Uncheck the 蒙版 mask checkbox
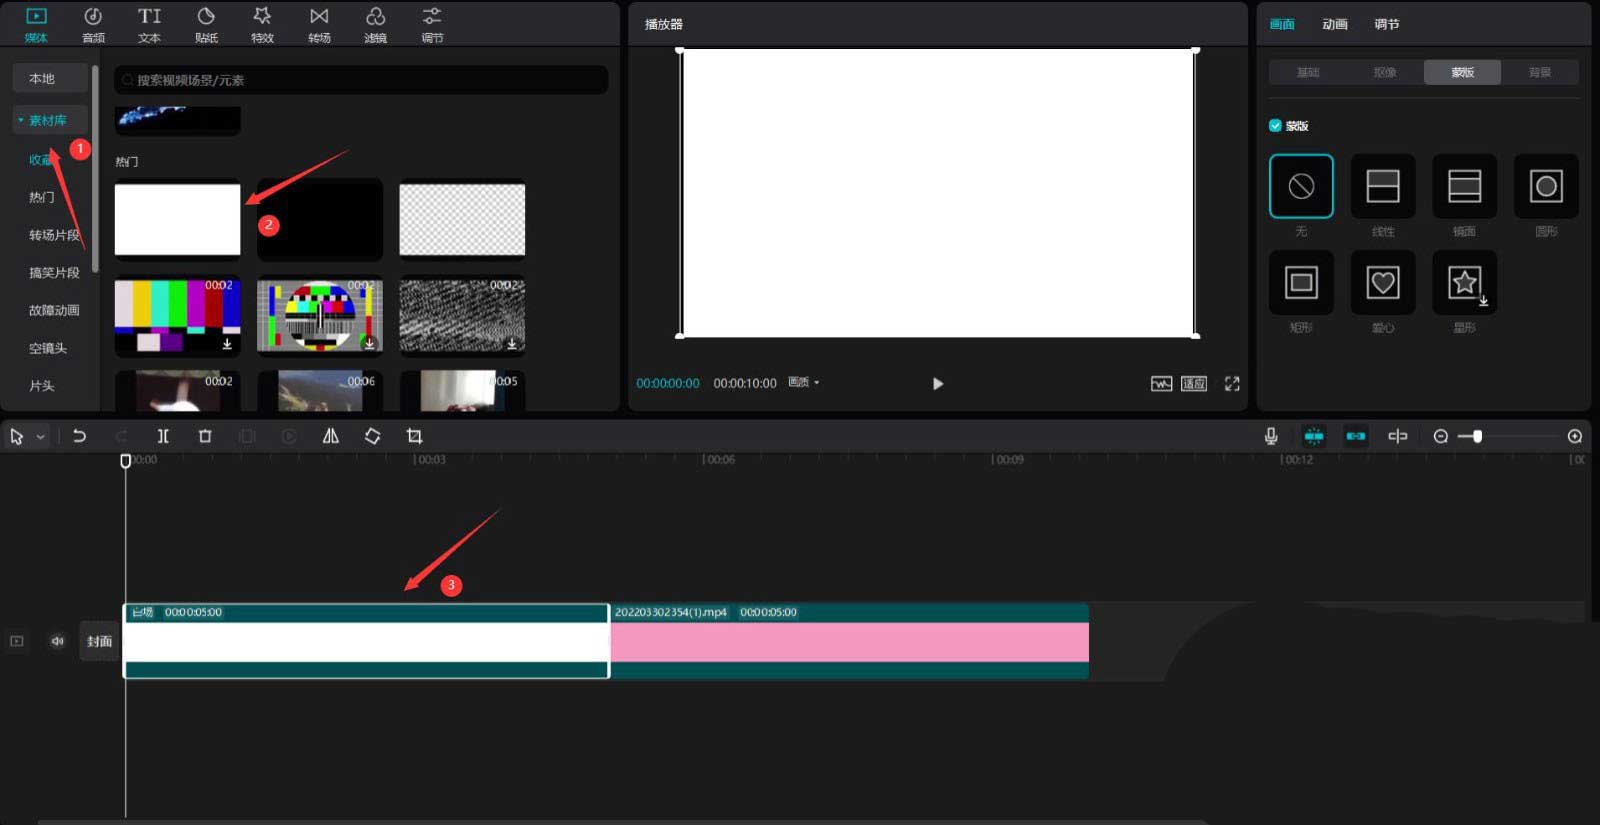This screenshot has height=825, width=1600. [1275, 126]
